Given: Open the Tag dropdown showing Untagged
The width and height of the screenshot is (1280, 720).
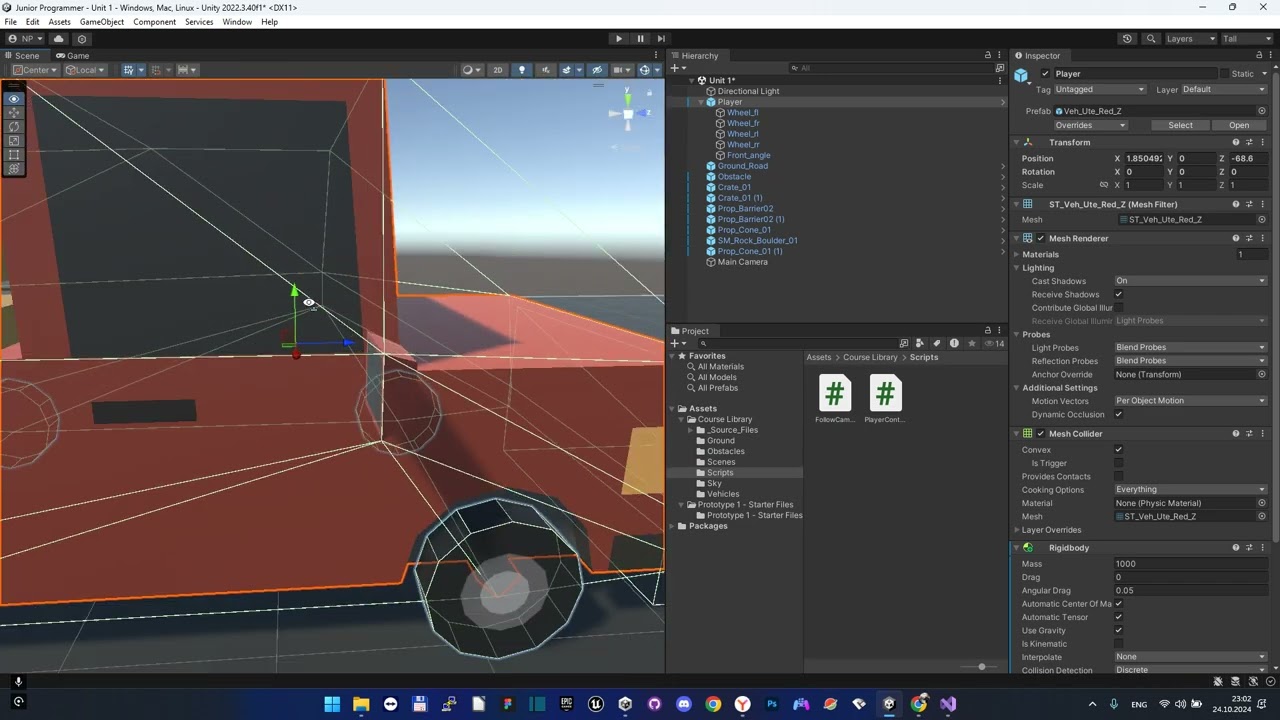Looking at the screenshot, I should (x=1099, y=89).
